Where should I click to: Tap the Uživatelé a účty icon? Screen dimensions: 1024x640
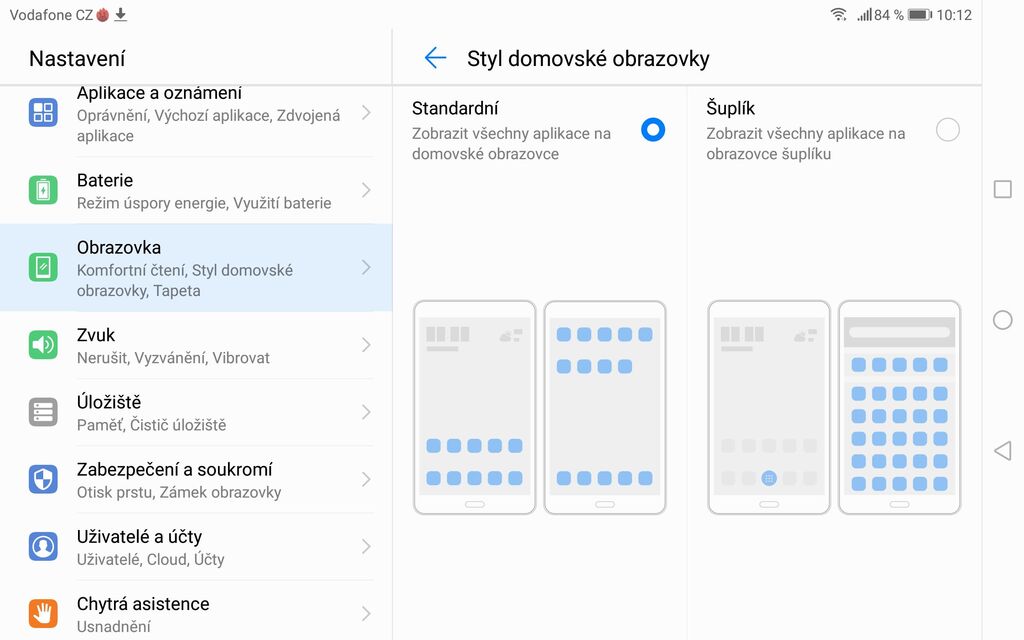(43, 546)
